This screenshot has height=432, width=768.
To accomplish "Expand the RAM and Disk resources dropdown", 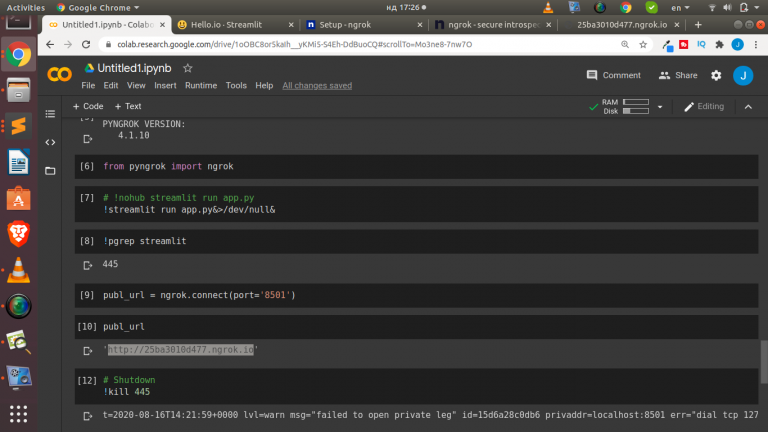I will [661, 106].
